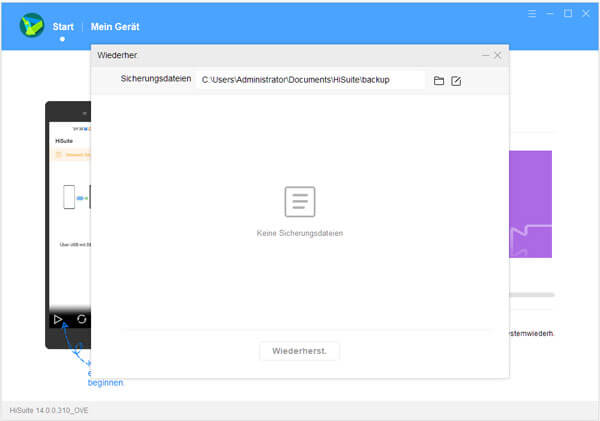
Task: Click the Sicherungsdateien path input field
Action: click(310, 80)
